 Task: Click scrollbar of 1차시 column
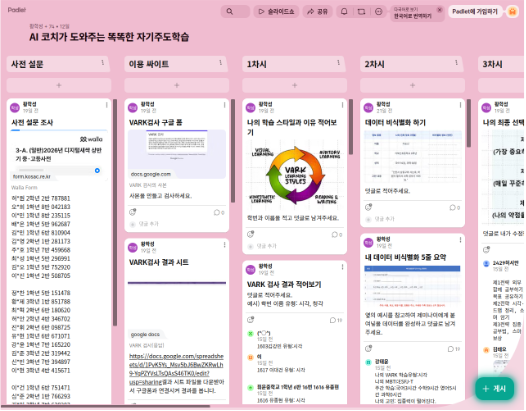coord(351,126)
